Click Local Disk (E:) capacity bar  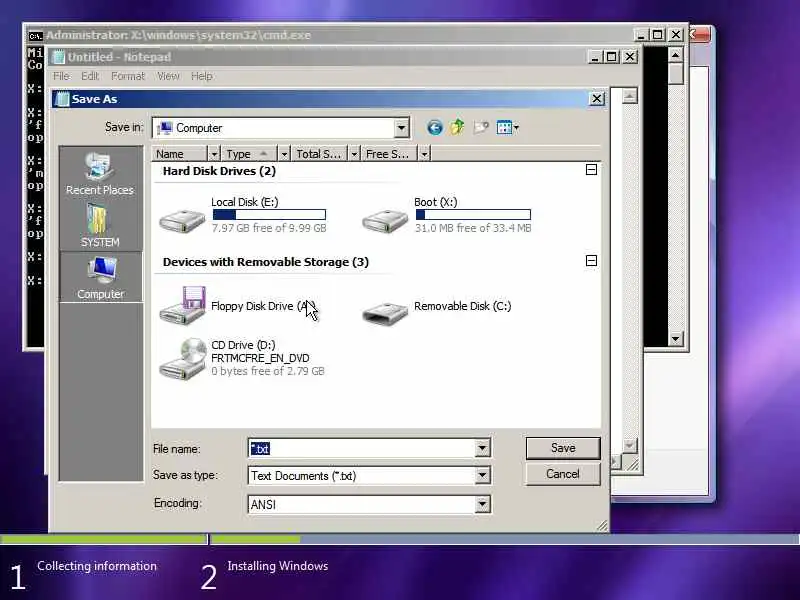269,215
